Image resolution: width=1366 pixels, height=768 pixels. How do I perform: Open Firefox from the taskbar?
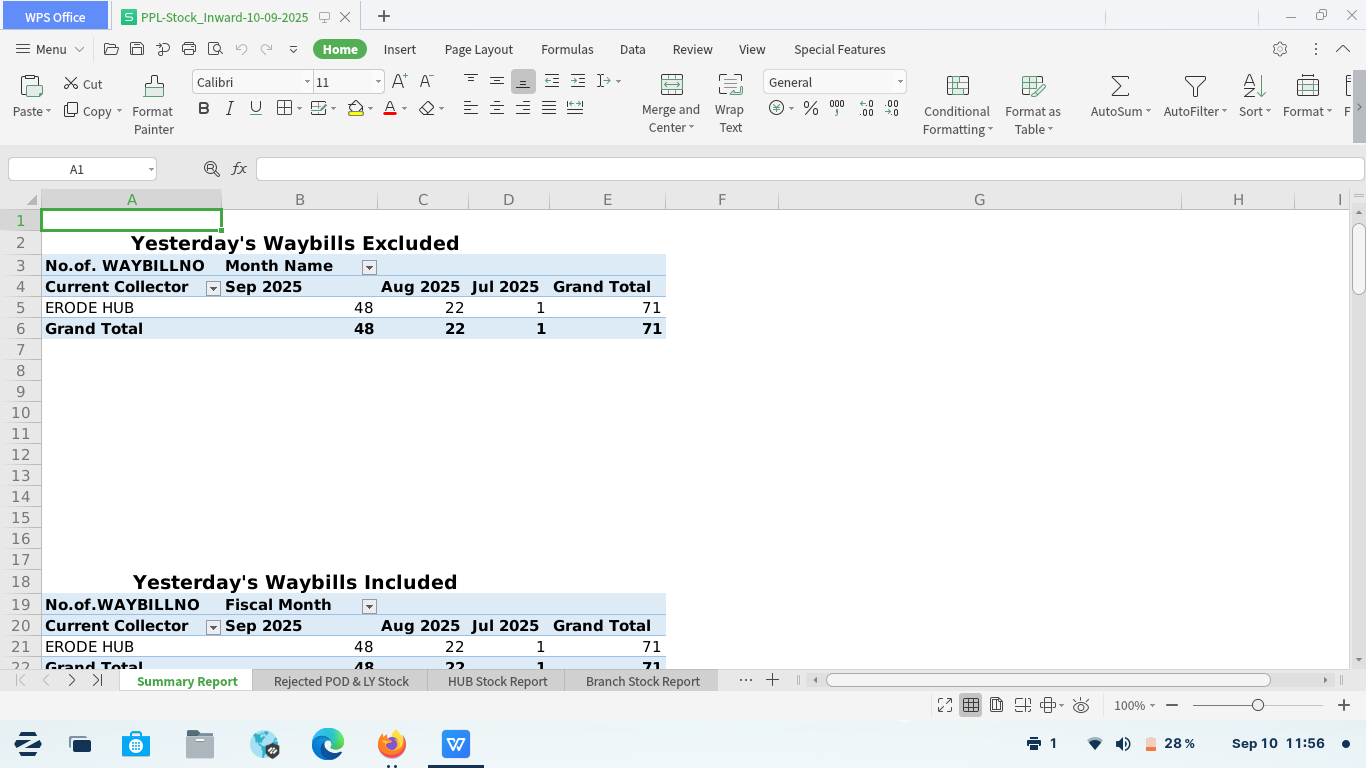tap(392, 744)
